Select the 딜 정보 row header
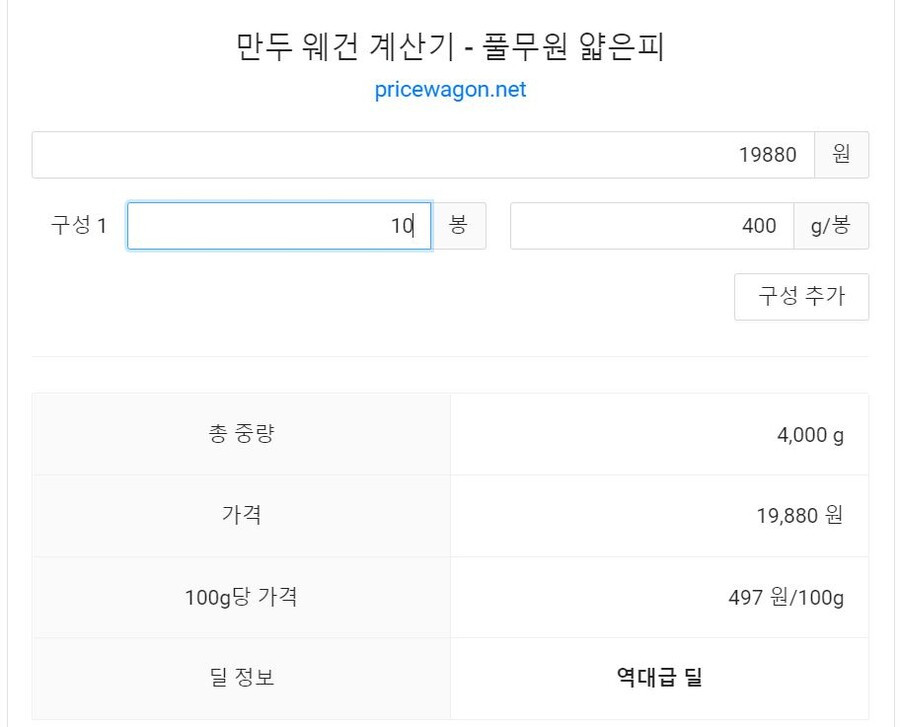This screenshot has width=900, height=727. point(241,678)
